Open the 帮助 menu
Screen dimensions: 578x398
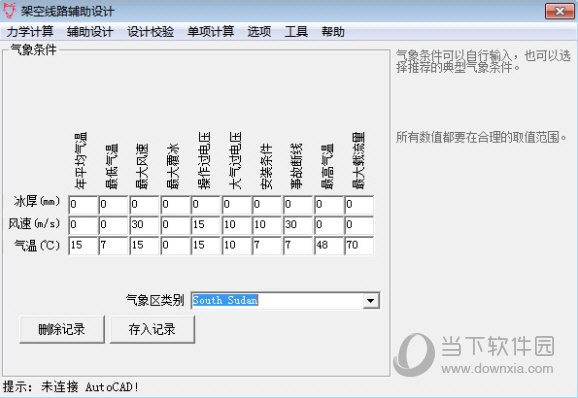click(333, 32)
